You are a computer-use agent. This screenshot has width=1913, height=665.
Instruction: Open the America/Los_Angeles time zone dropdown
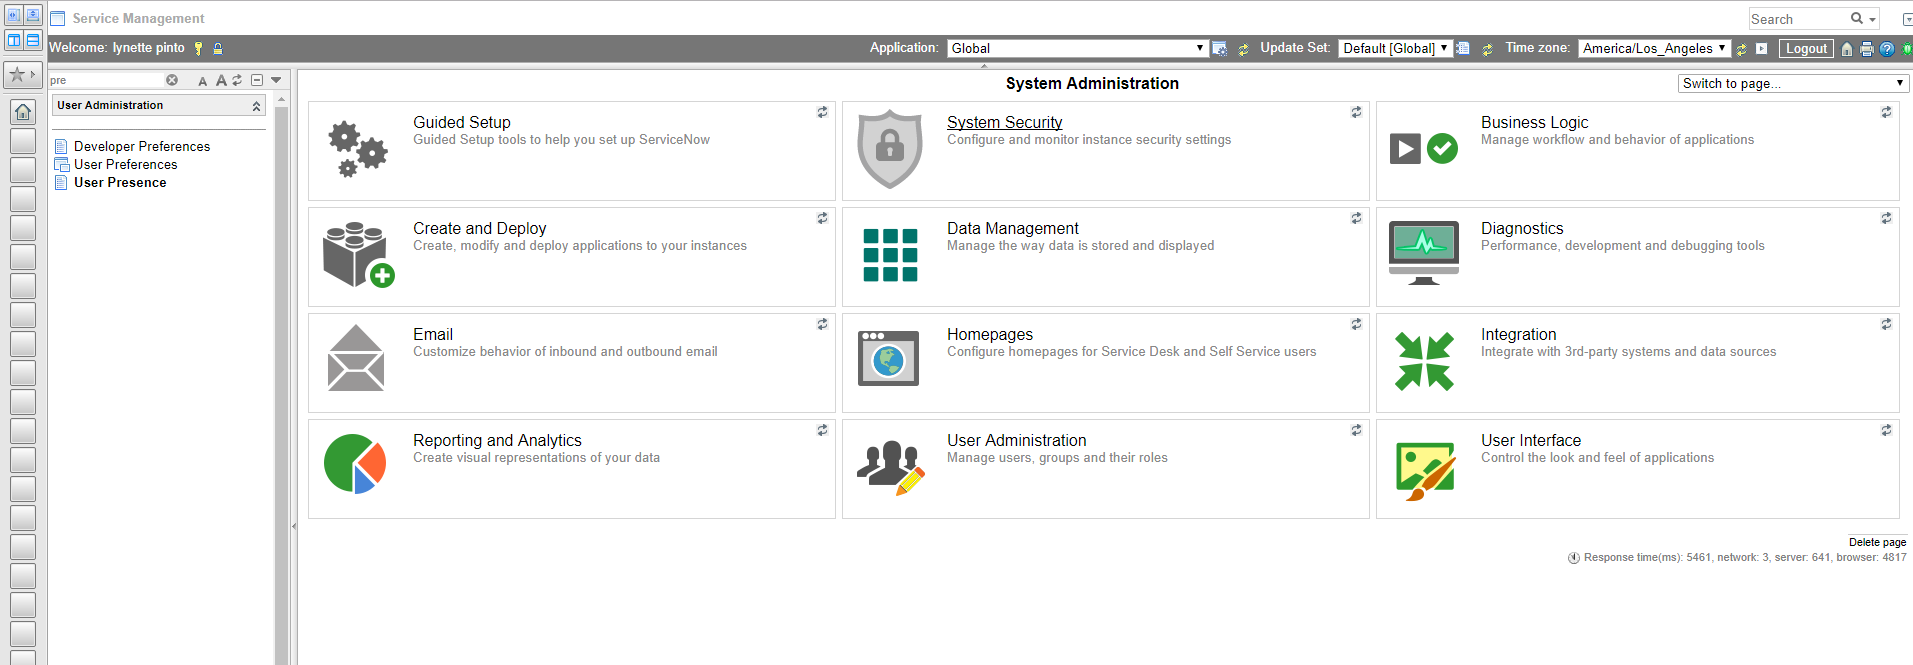(x=1654, y=48)
